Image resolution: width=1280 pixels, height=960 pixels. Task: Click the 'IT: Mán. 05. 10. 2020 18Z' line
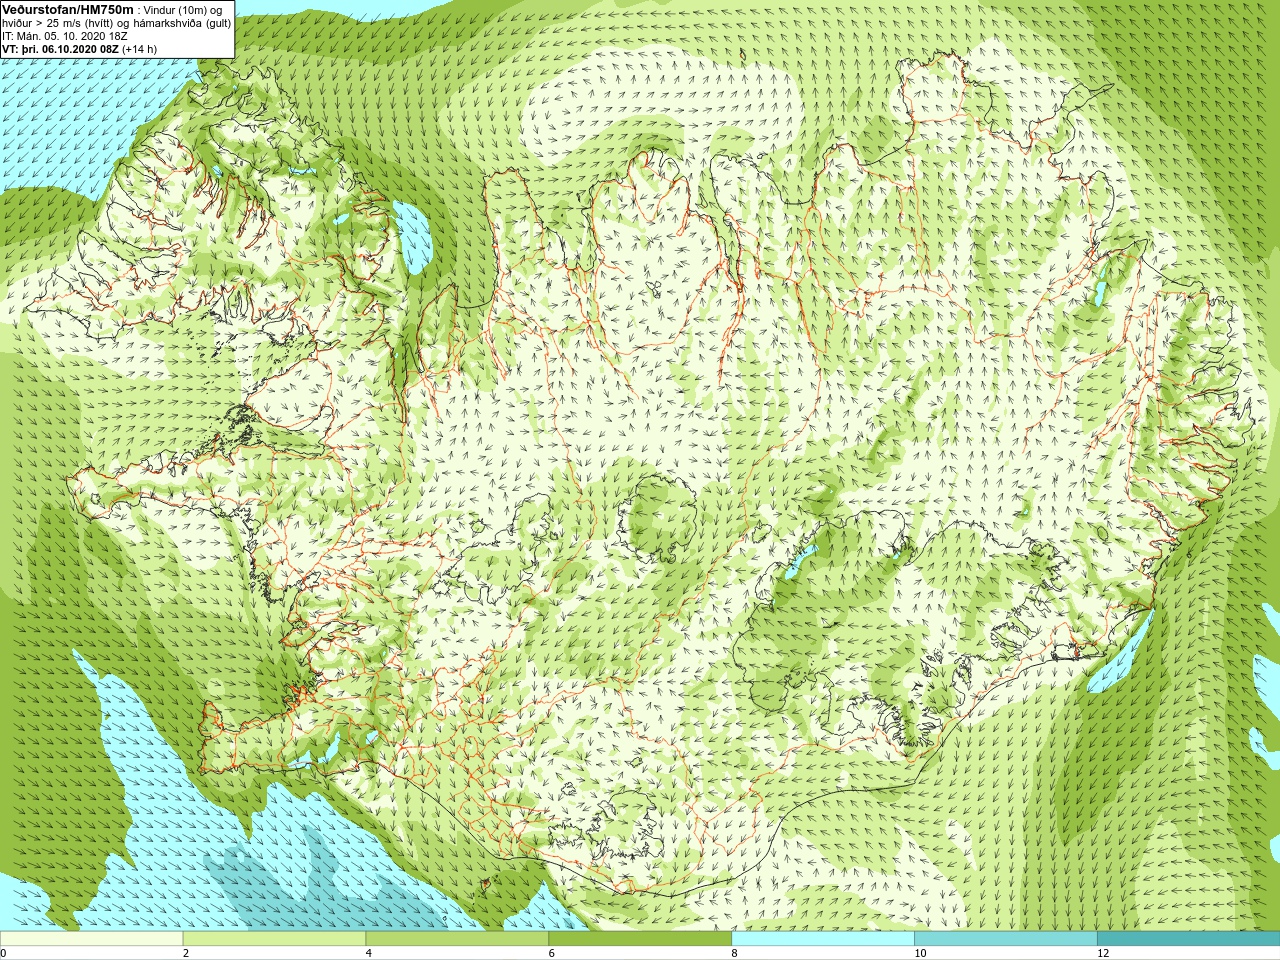65,36
